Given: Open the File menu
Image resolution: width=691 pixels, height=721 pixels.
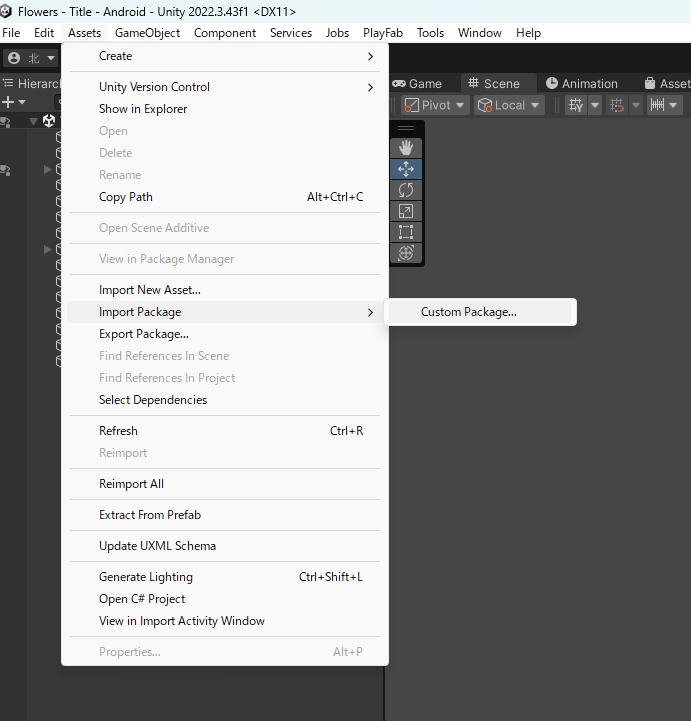Looking at the screenshot, I should 11,33.
